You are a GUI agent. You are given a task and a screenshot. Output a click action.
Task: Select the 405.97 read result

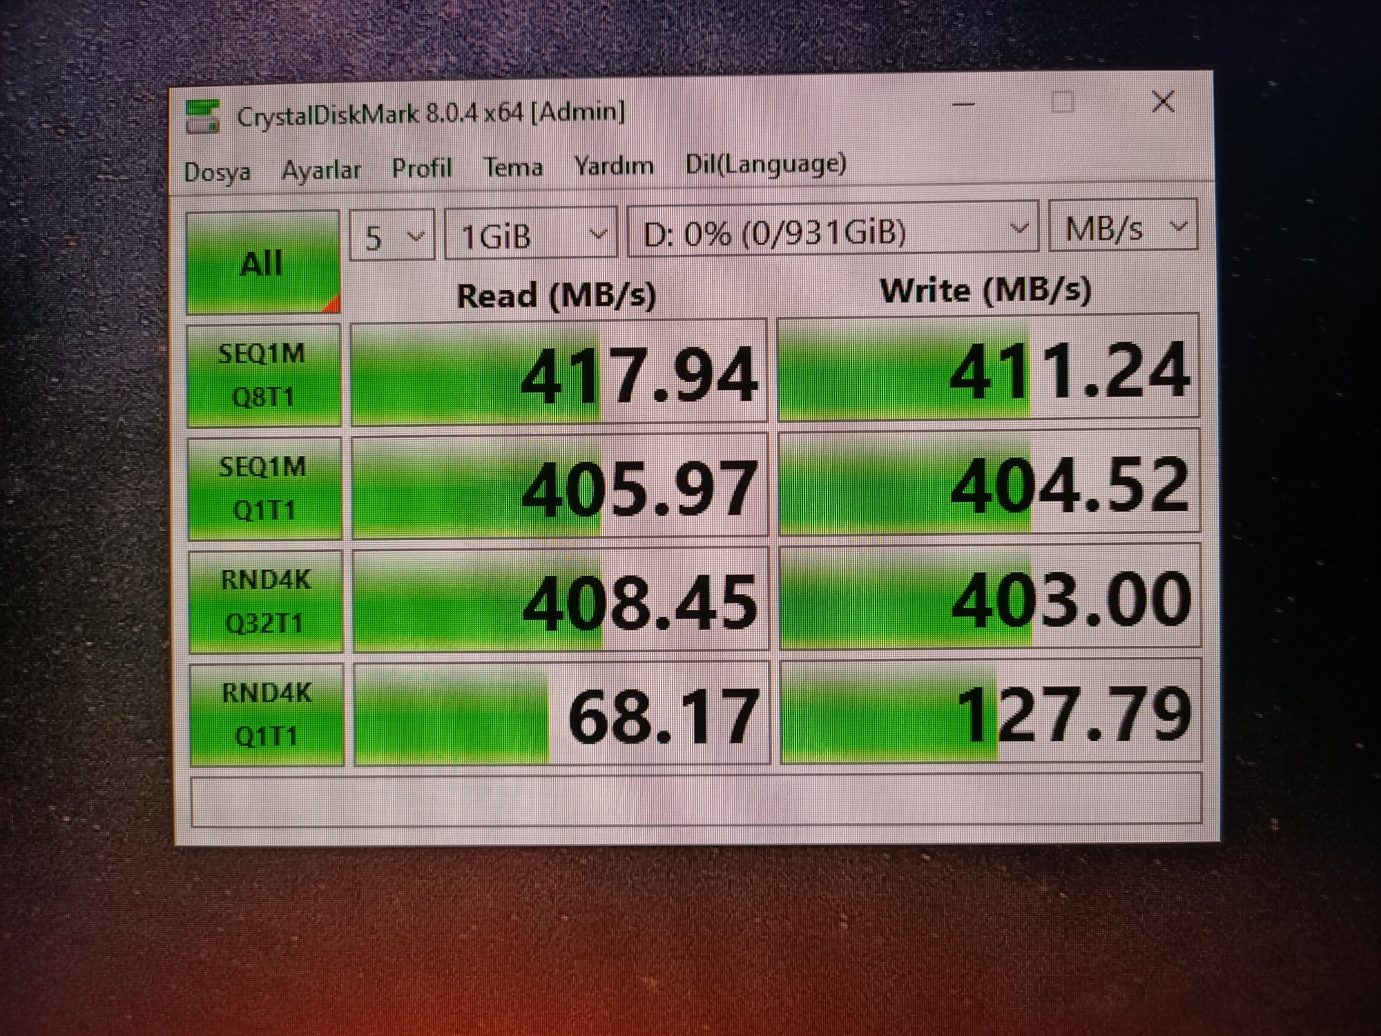[560, 487]
